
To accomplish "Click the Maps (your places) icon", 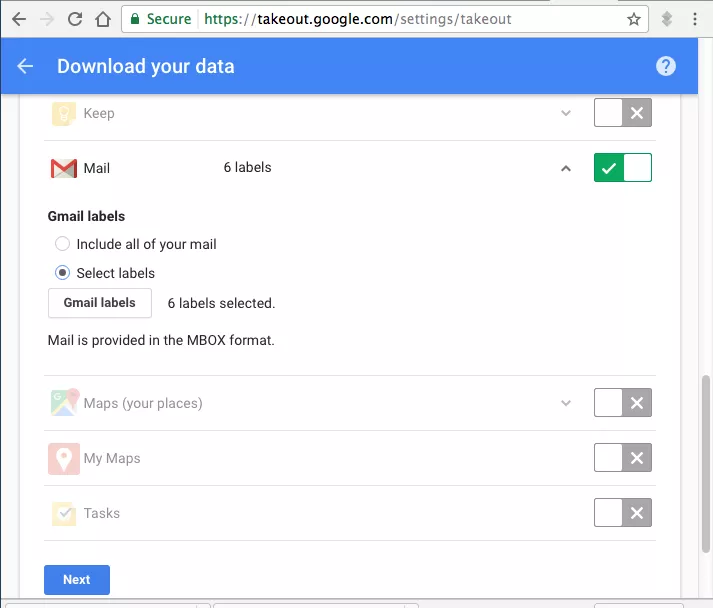I will coord(64,402).
